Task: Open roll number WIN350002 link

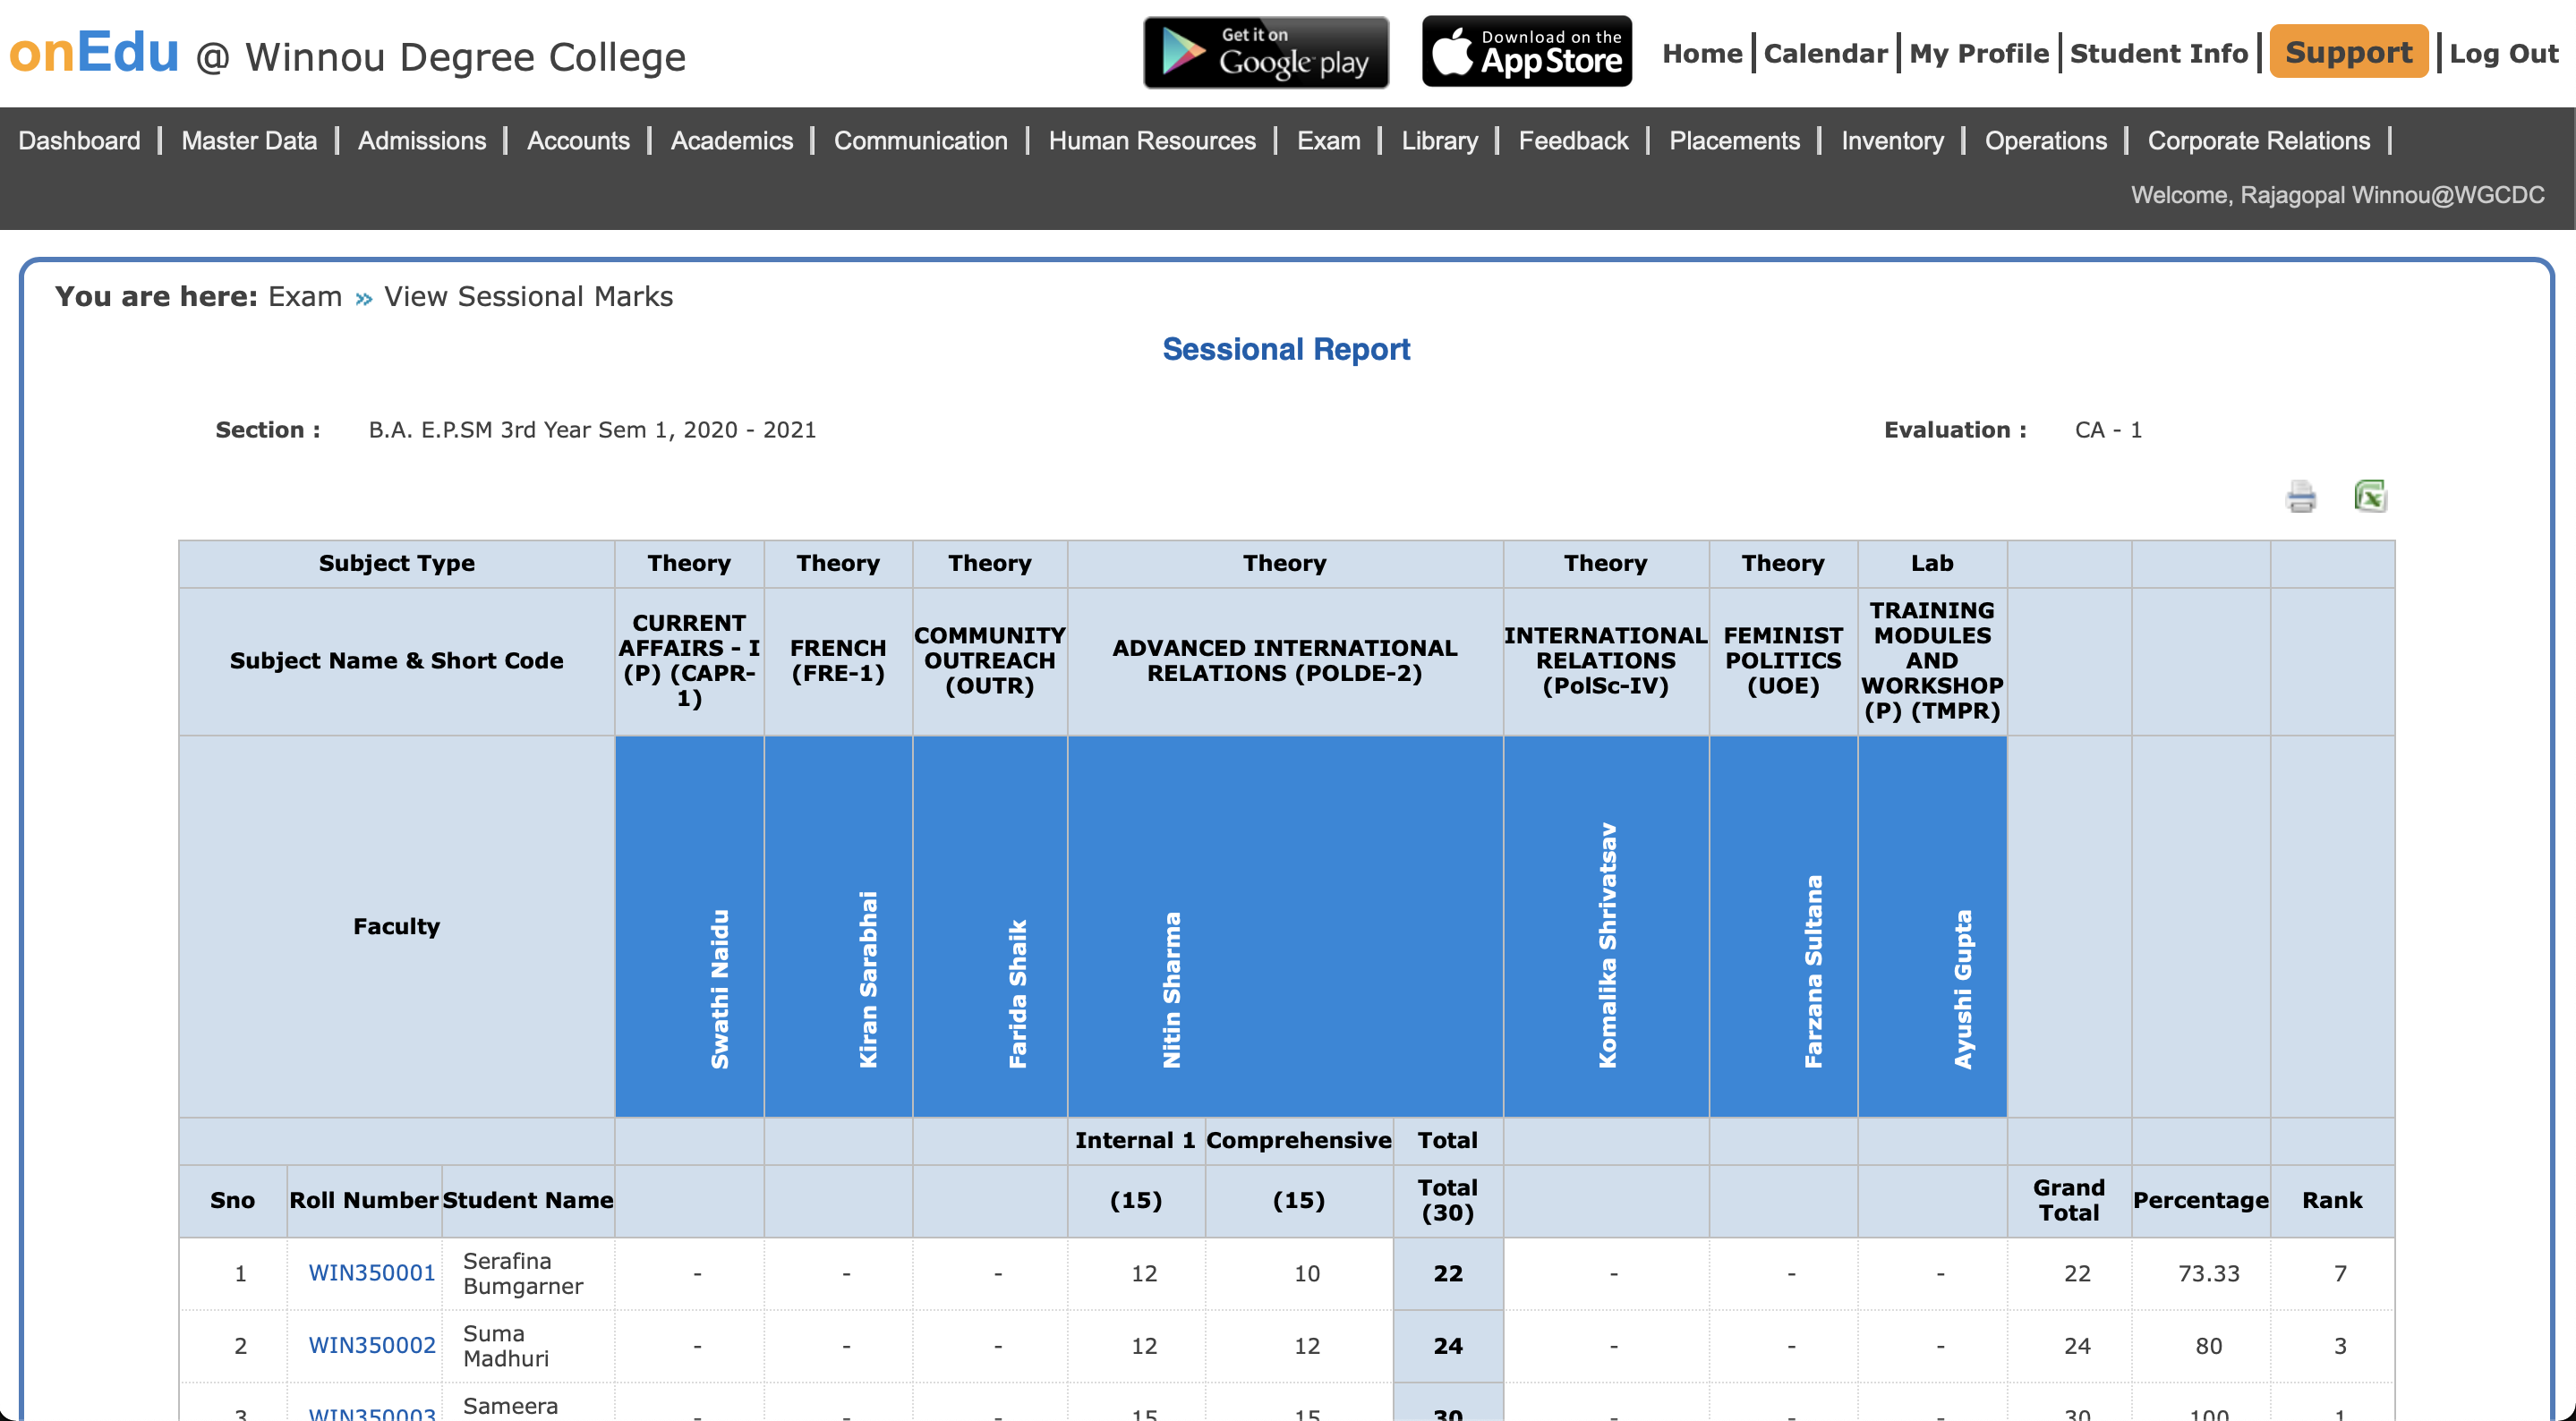Action: click(x=371, y=1346)
